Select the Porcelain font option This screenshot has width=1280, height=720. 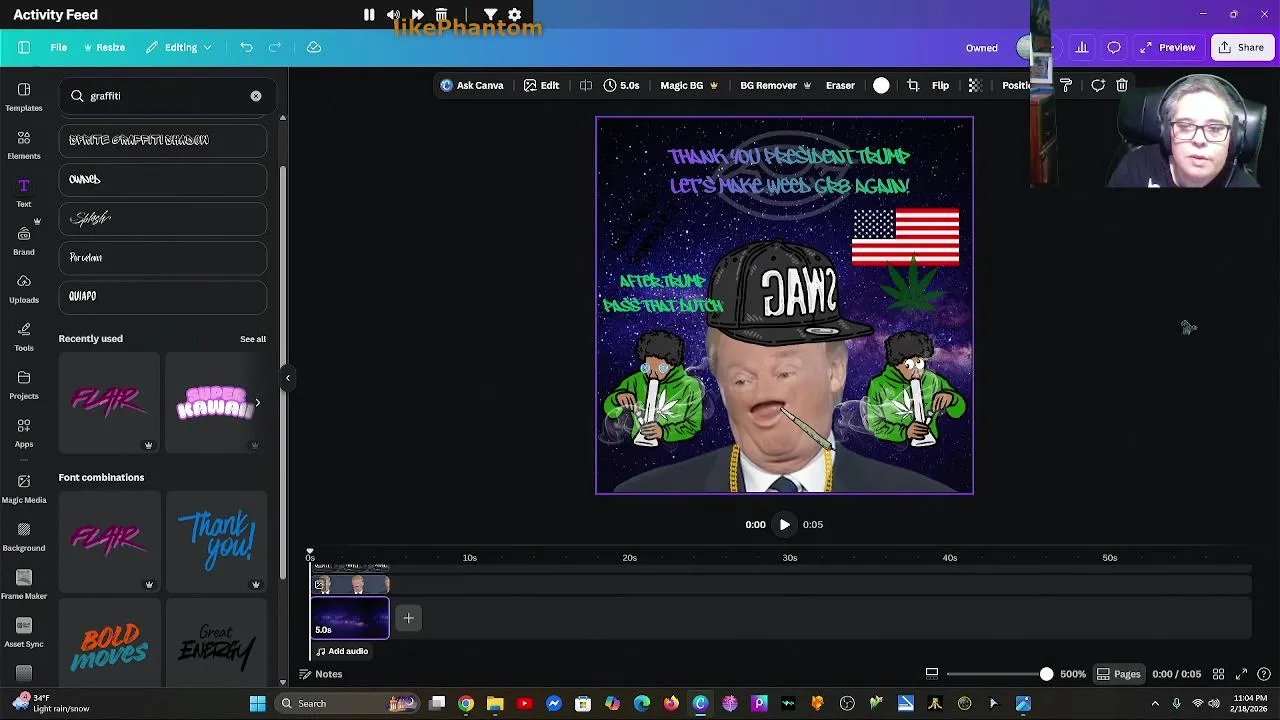tap(163, 257)
